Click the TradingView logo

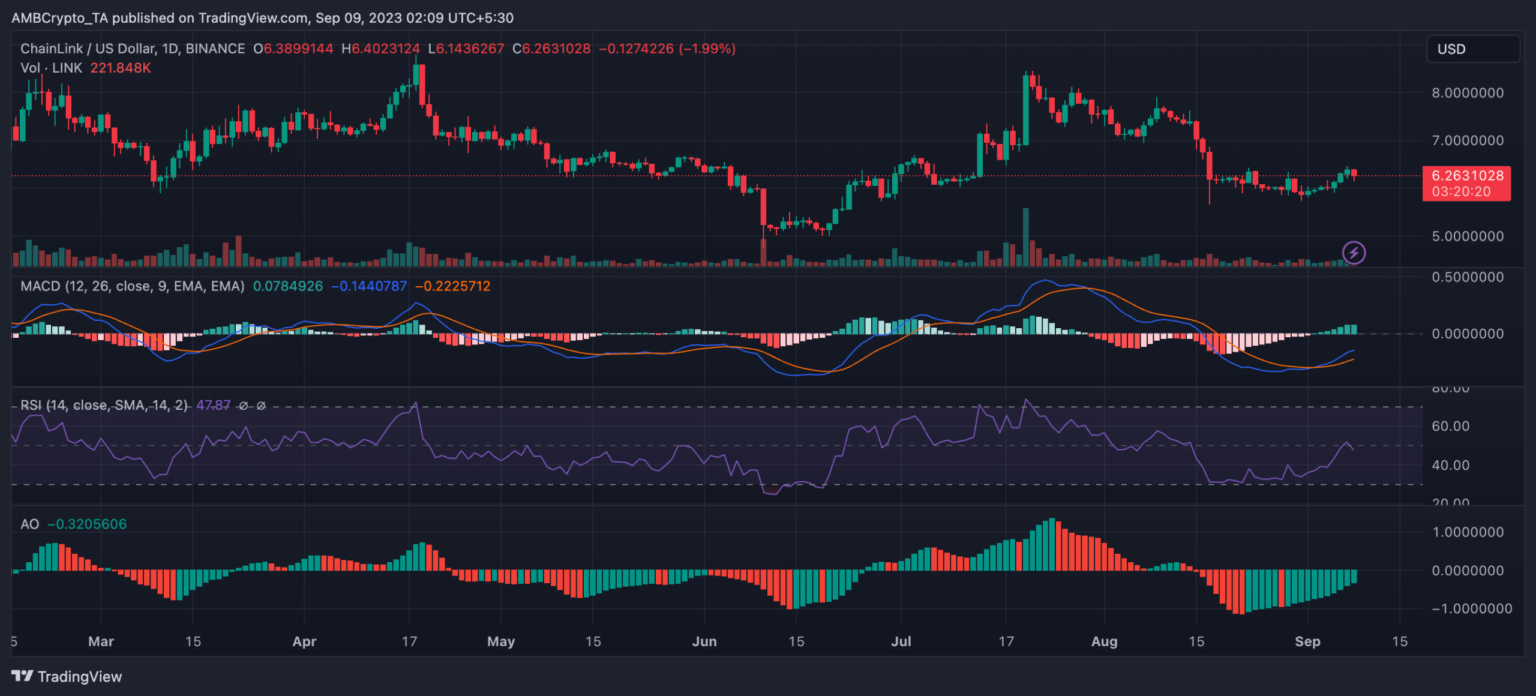click(x=66, y=677)
